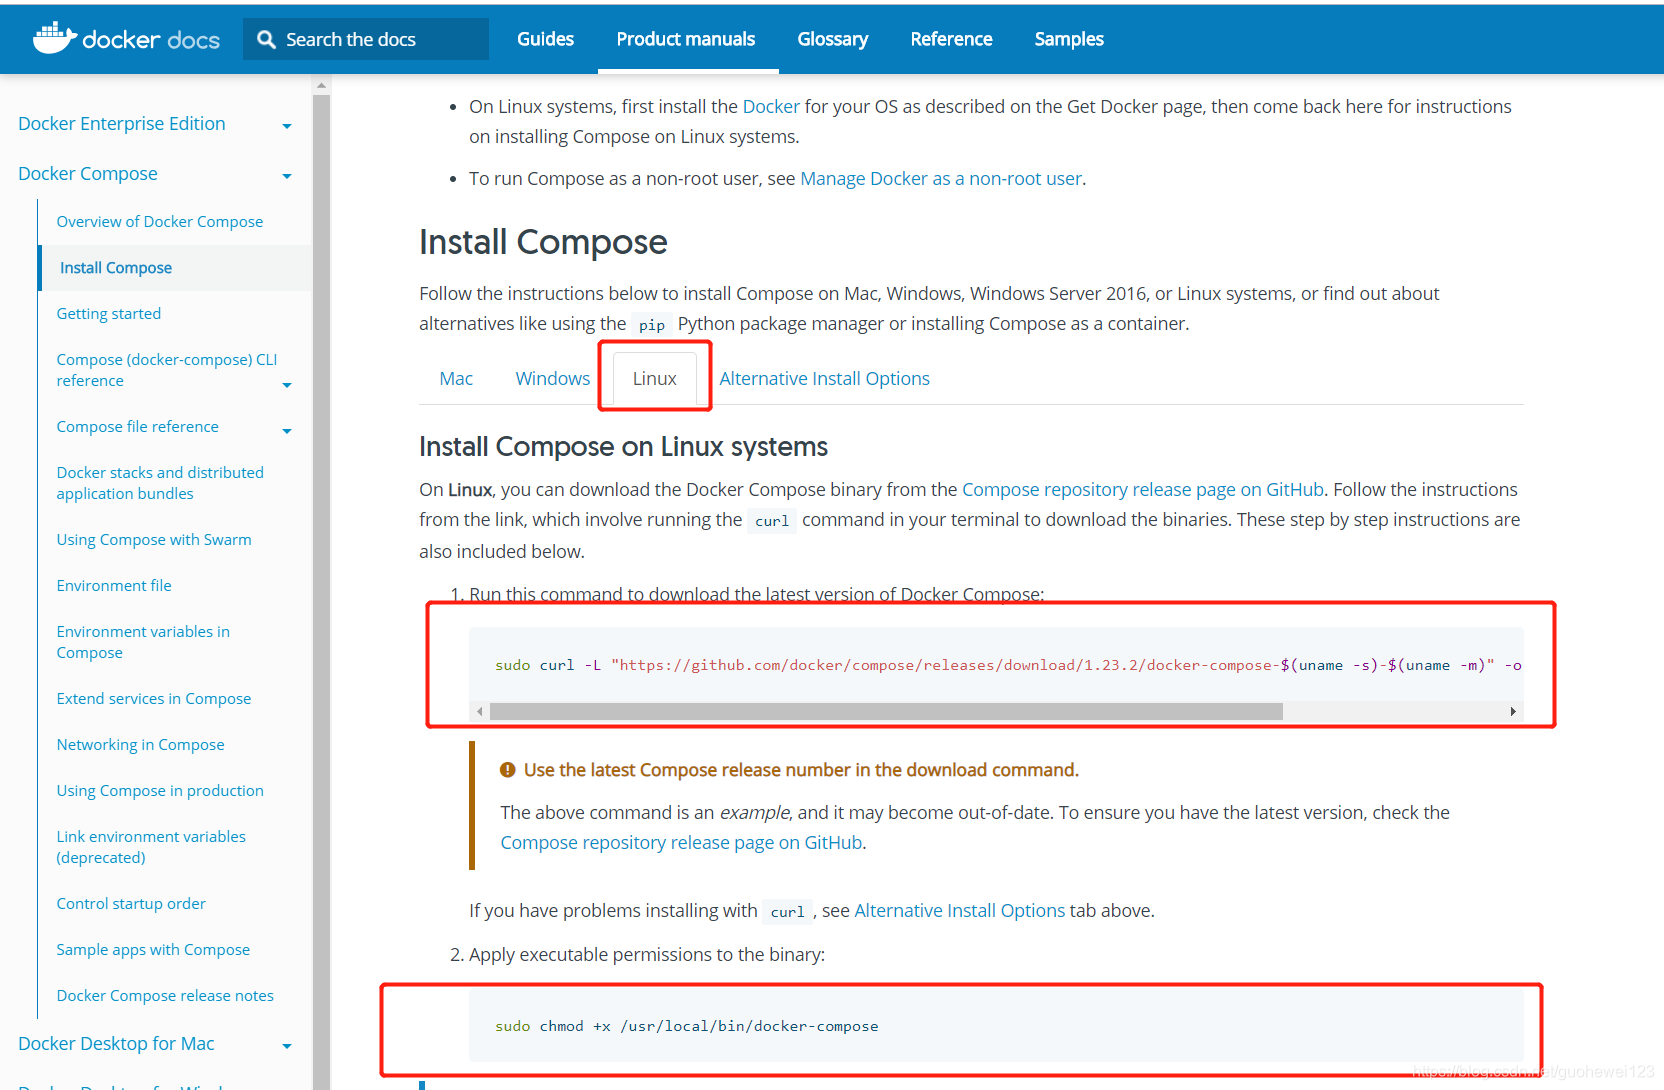Open Alternative Install Options tab
This screenshot has height=1090, width=1664.
click(824, 378)
